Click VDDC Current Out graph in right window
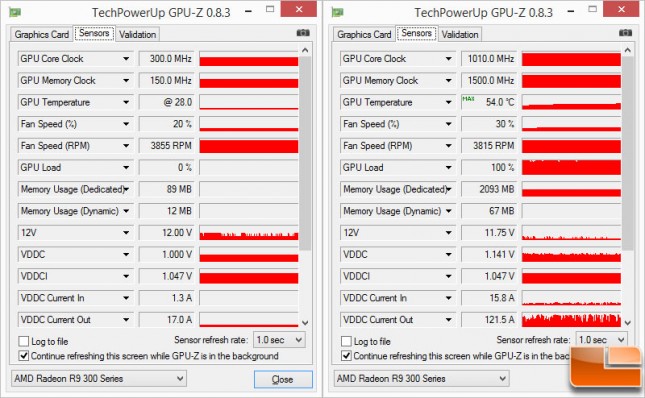Image resolution: width=645 pixels, height=398 pixels. tap(571, 319)
